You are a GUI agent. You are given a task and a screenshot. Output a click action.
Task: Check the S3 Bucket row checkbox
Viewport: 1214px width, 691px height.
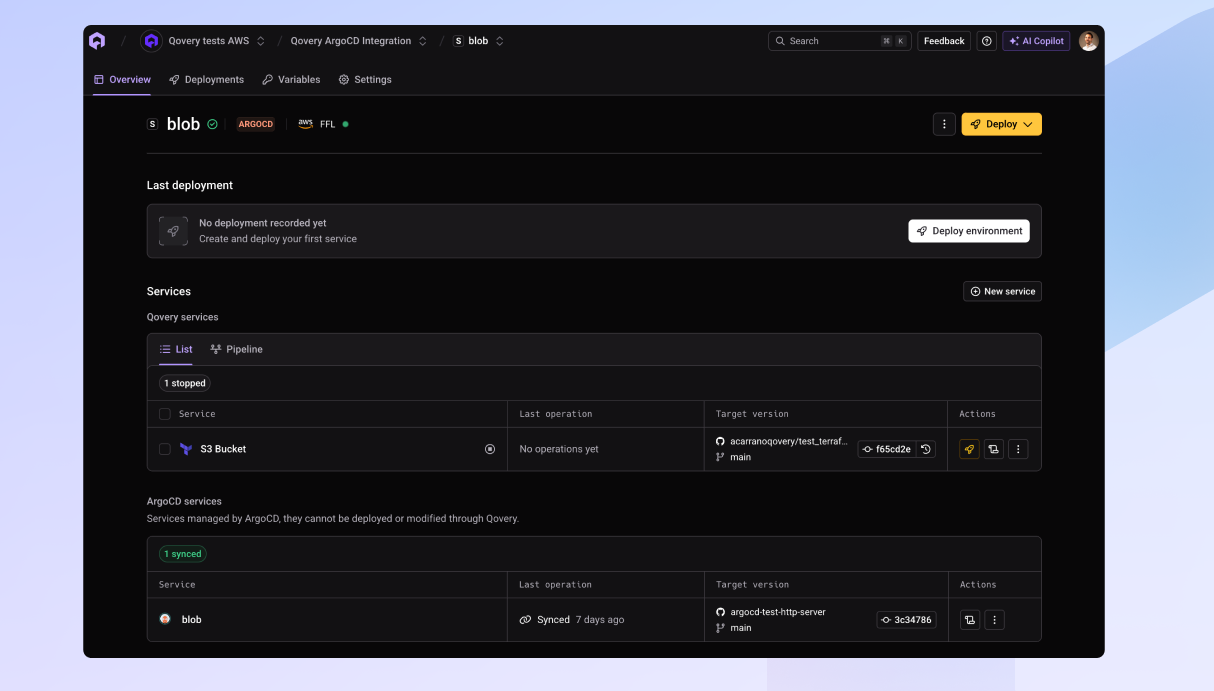click(165, 449)
